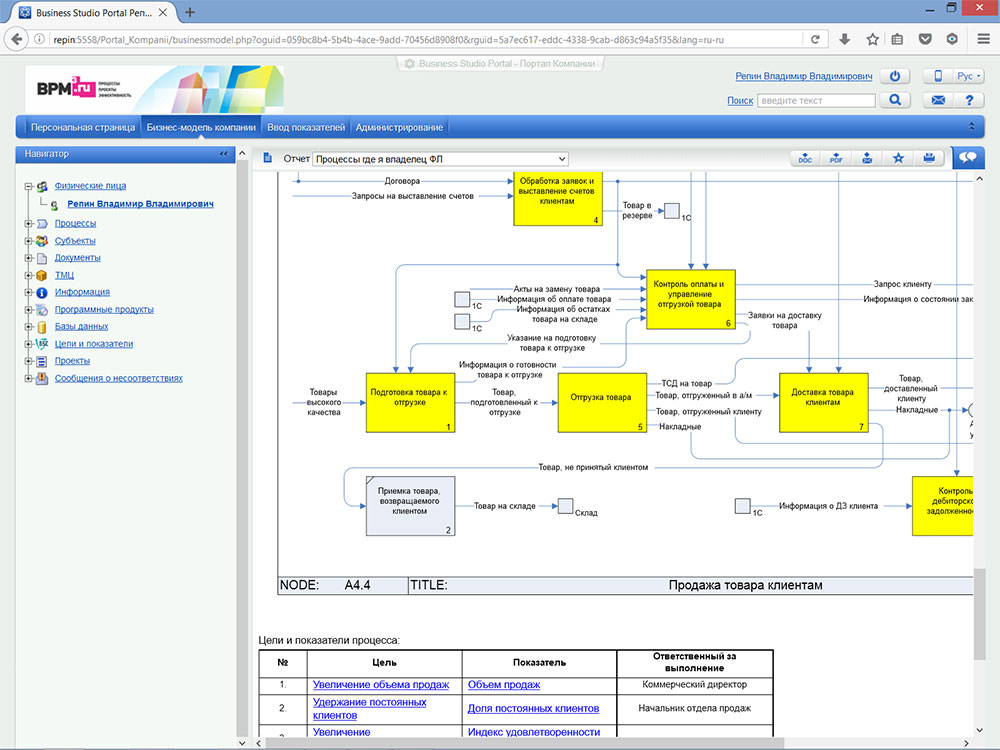This screenshot has width=1000, height=750.
Task: Switch to Персональная страница tab
Action: (x=83, y=127)
